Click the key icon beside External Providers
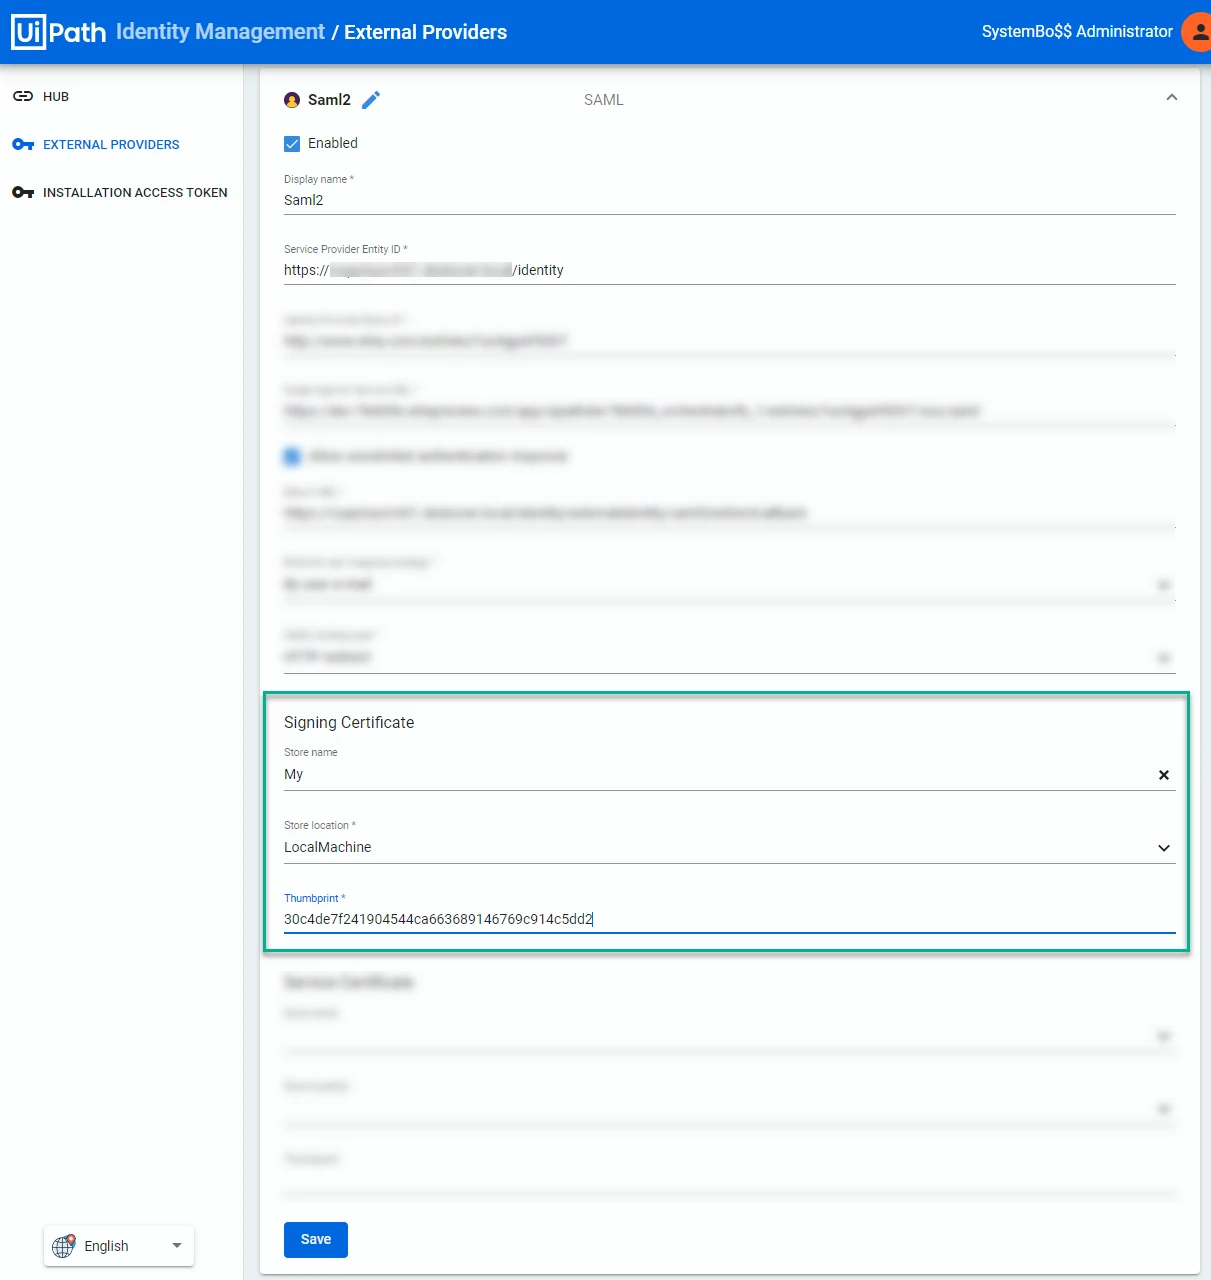1211x1280 pixels. click(23, 145)
